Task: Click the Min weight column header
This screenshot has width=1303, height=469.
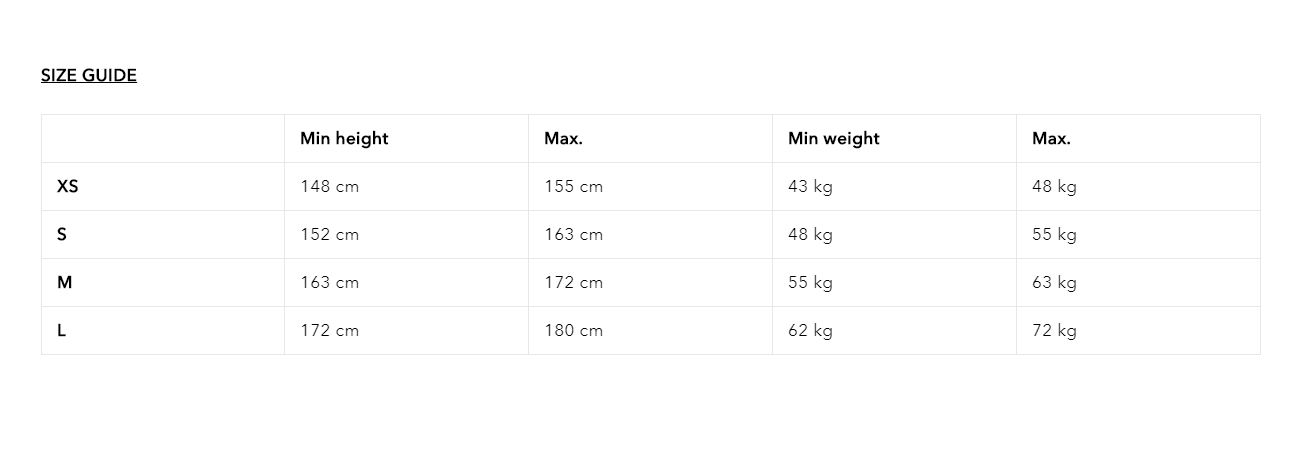Action: tap(833, 139)
